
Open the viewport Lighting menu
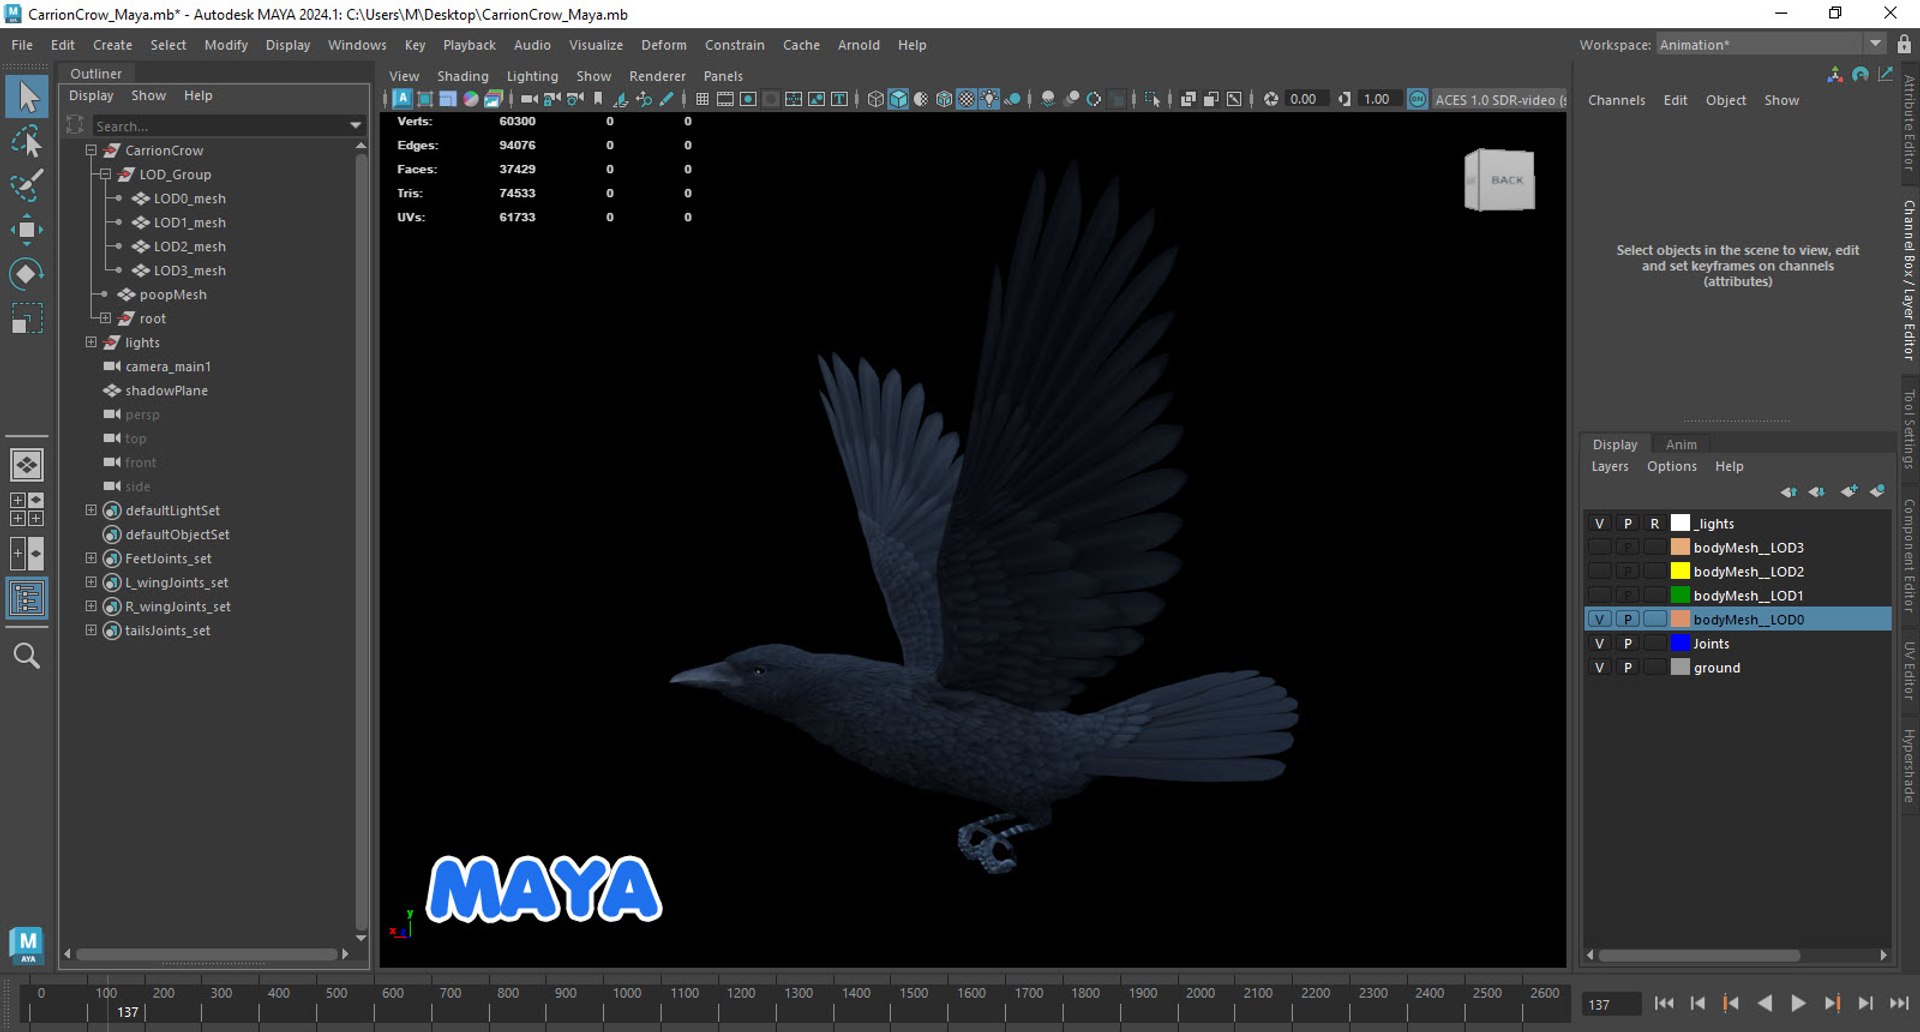pyautogui.click(x=532, y=76)
